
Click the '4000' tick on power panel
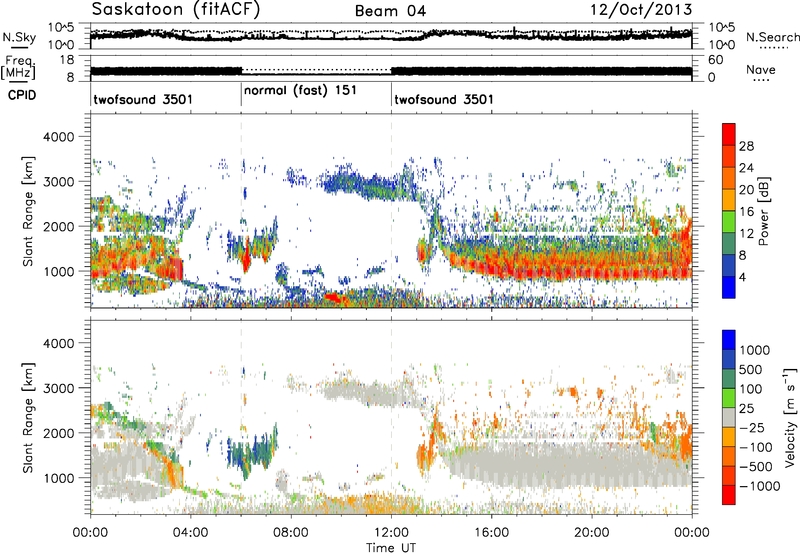(58, 137)
